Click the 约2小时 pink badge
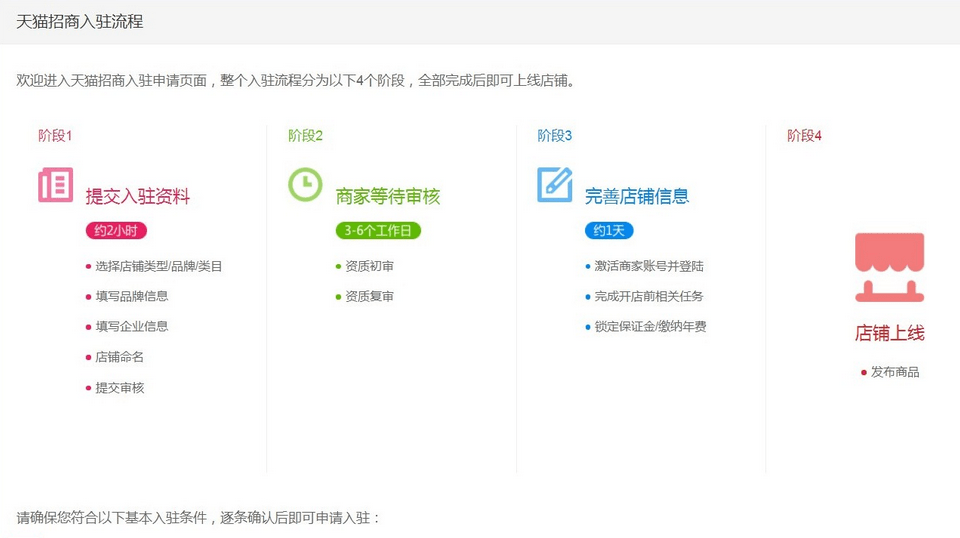The height and width of the screenshot is (538, 960). (116, 231)
